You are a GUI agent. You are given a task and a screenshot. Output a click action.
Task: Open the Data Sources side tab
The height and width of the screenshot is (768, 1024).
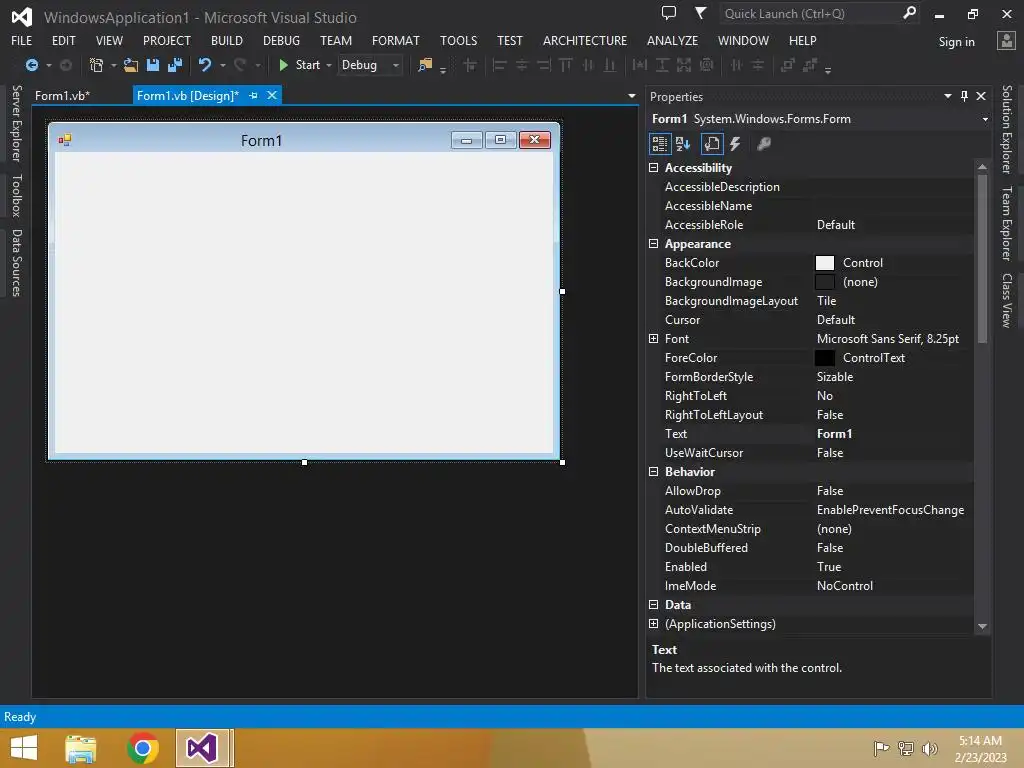point(17,263)
